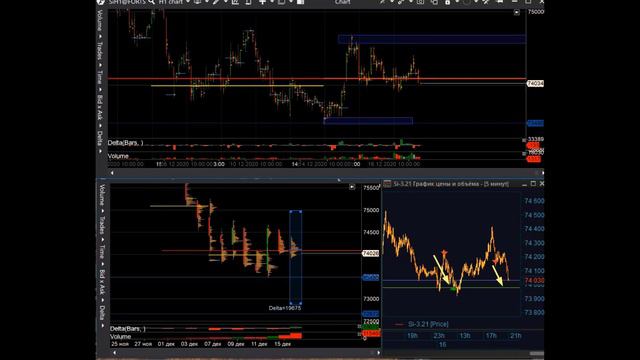
Task: Select the upper blue zone rectangle on the top chart
Action: pos(432,39)
